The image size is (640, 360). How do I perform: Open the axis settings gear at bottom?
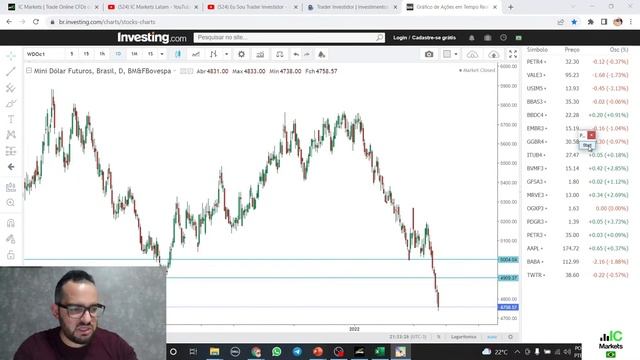(510, 337)
